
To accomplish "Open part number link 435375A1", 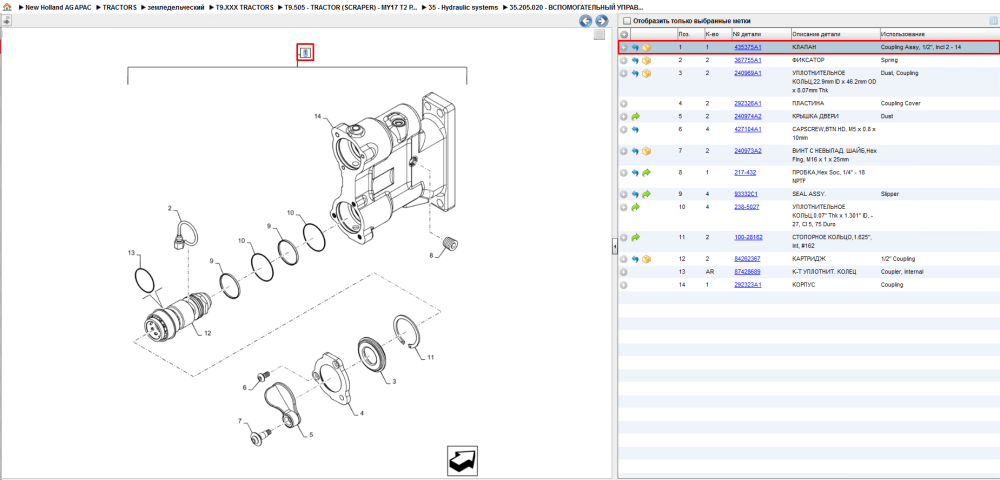I will pos(748,47).
